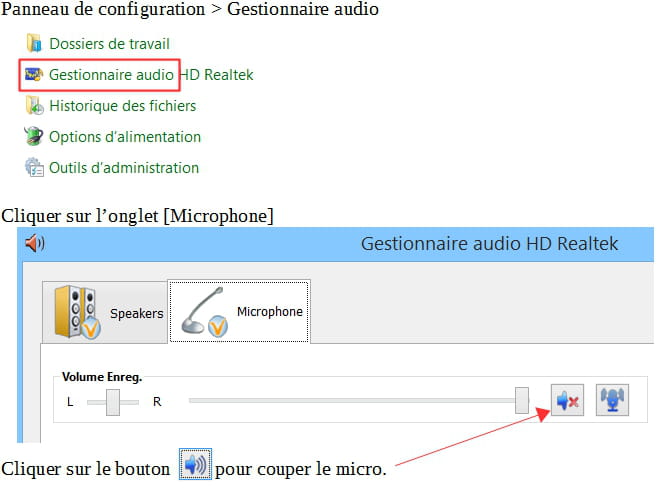Click the L/R balance slider handle
This screenshot has height=489, width=658.
pos(113,402)
